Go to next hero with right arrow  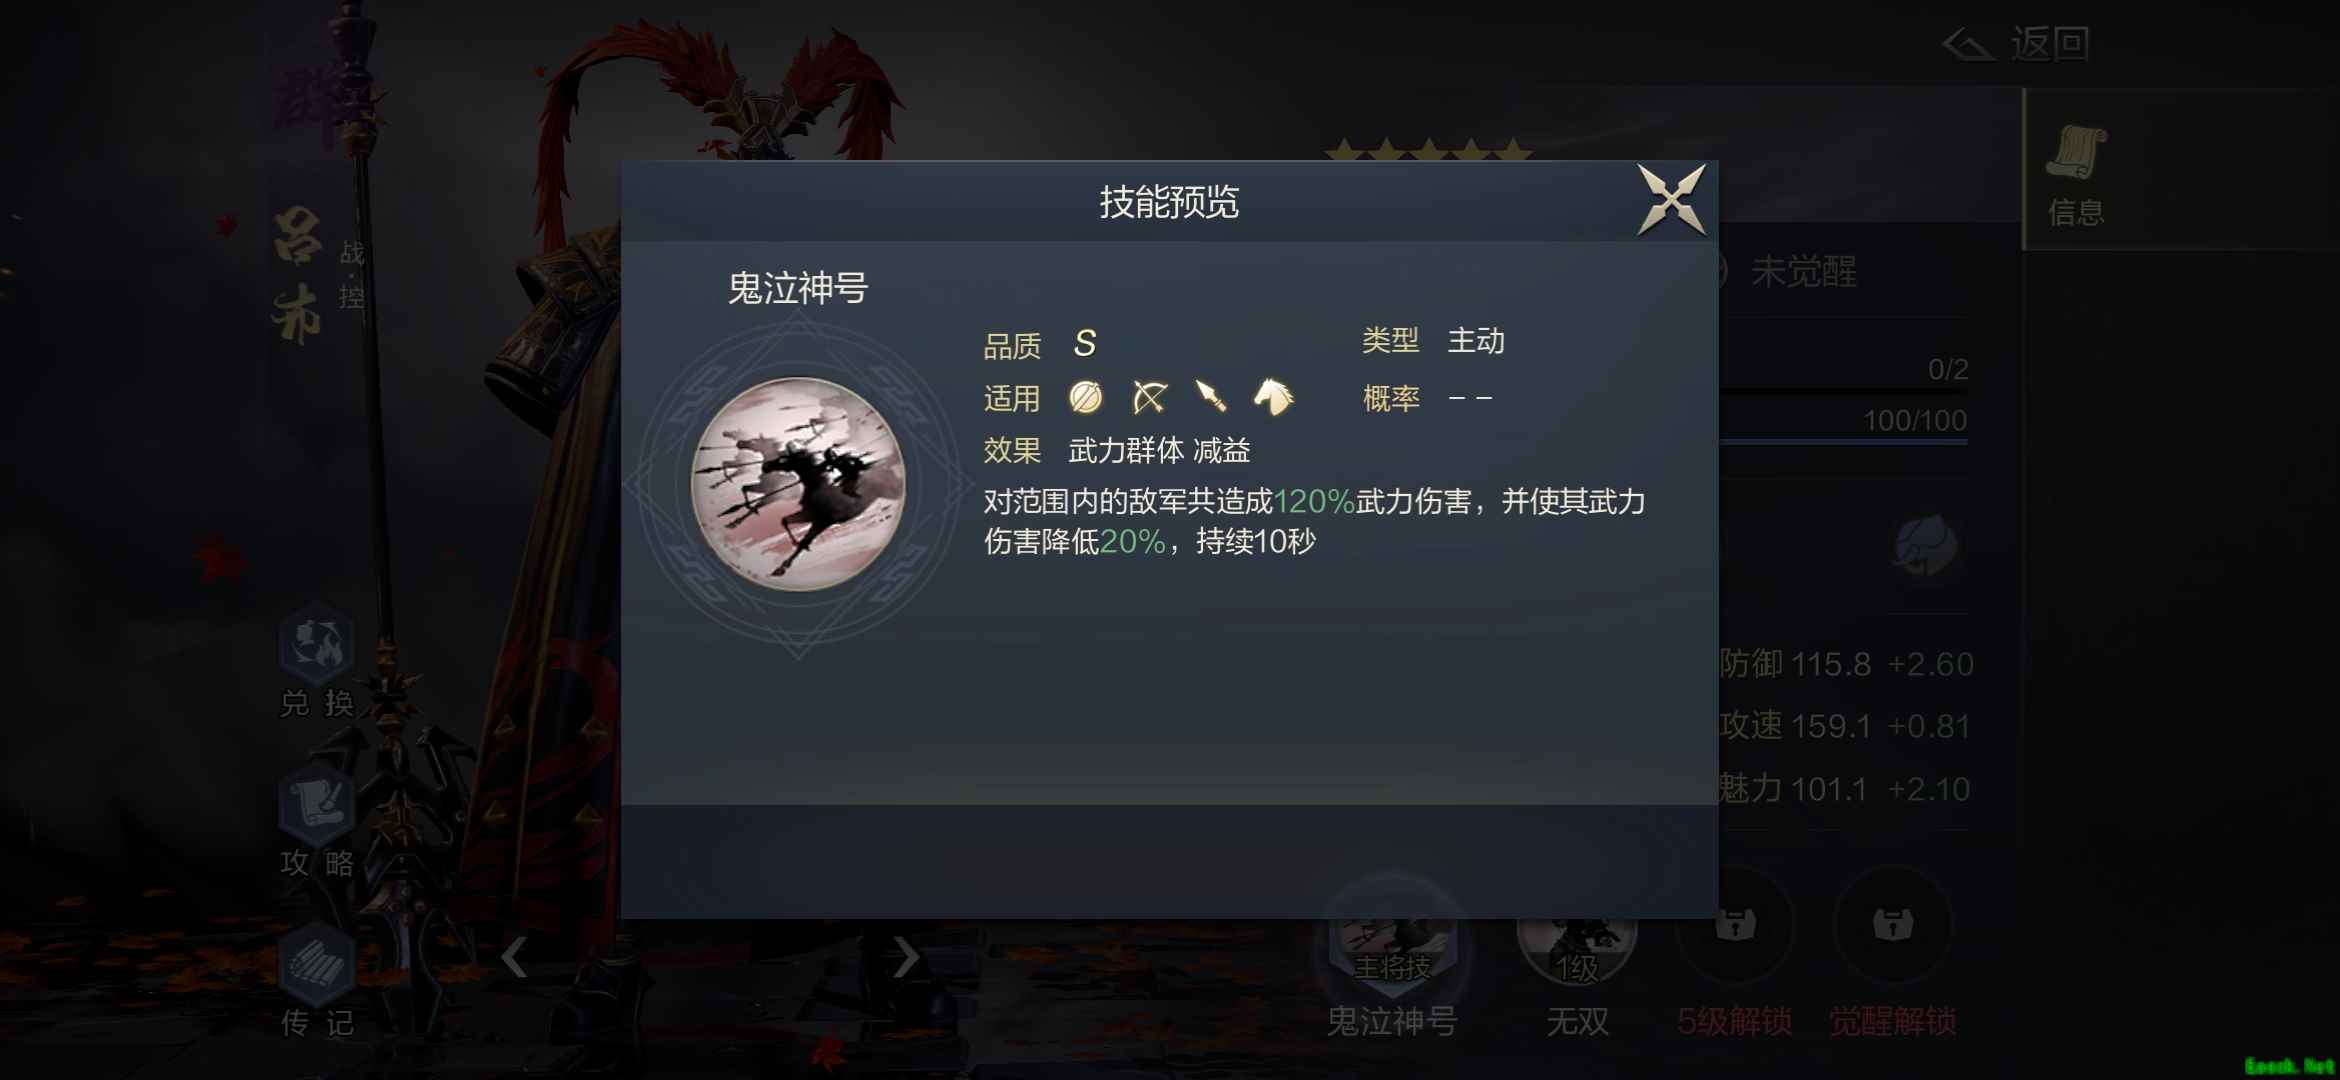pos(905,957)
